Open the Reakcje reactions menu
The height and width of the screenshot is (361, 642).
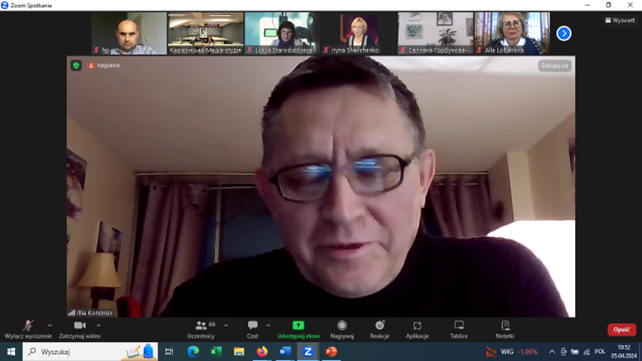pyautogui.click(x=380, y=329)
